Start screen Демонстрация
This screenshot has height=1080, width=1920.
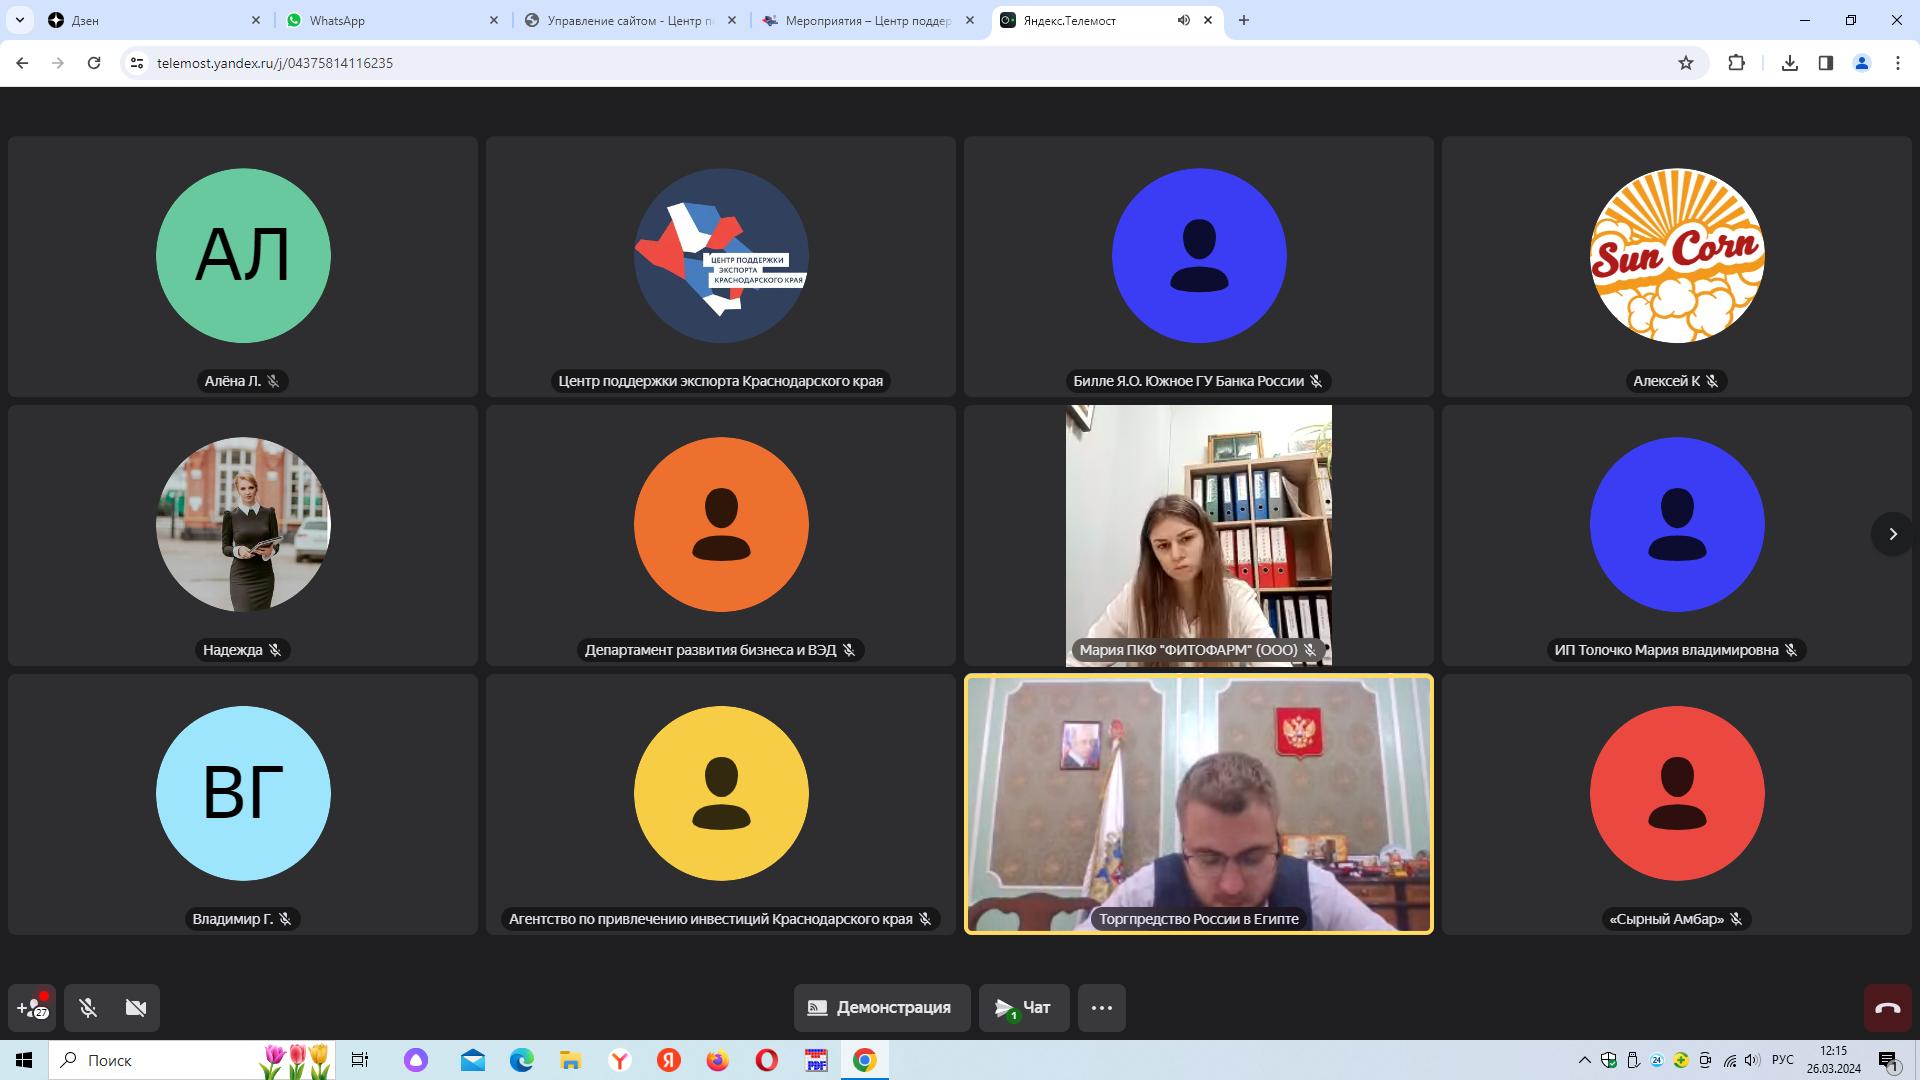click(x=881, y=1008)
